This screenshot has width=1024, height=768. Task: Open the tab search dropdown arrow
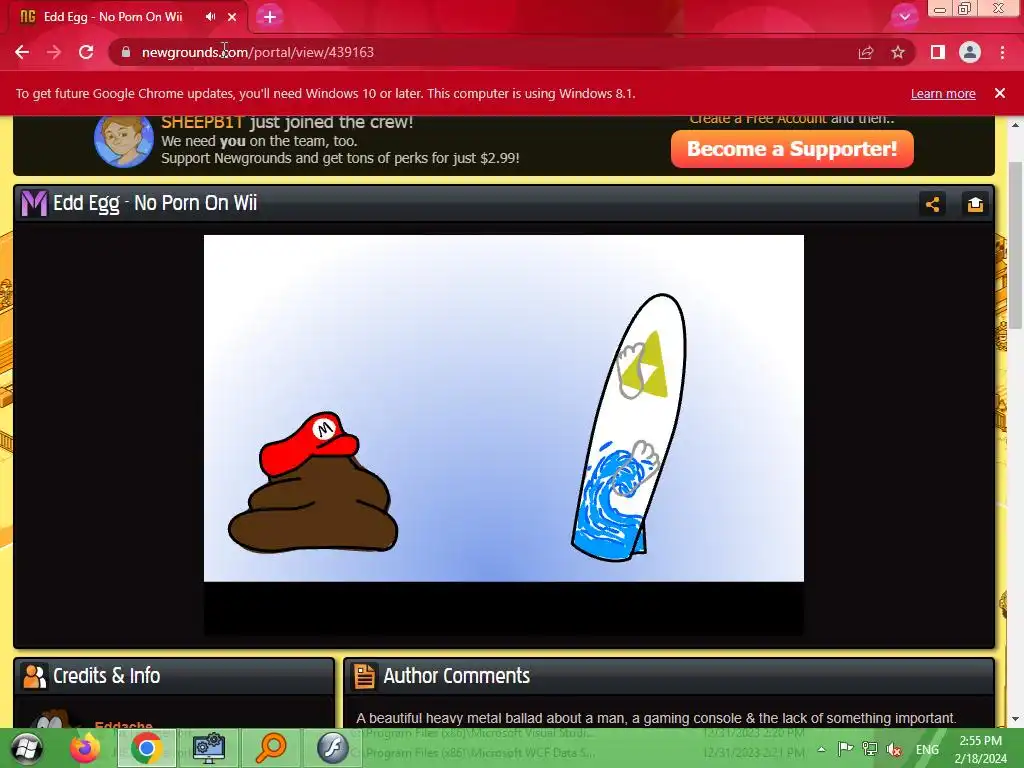904,17
